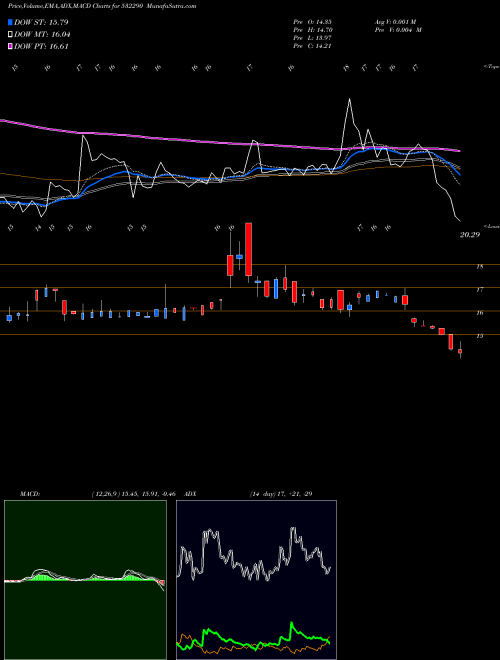This screenshot has width=500, height=660.
Task: Click the 16 price axis label
Action: tap(479, 313)
